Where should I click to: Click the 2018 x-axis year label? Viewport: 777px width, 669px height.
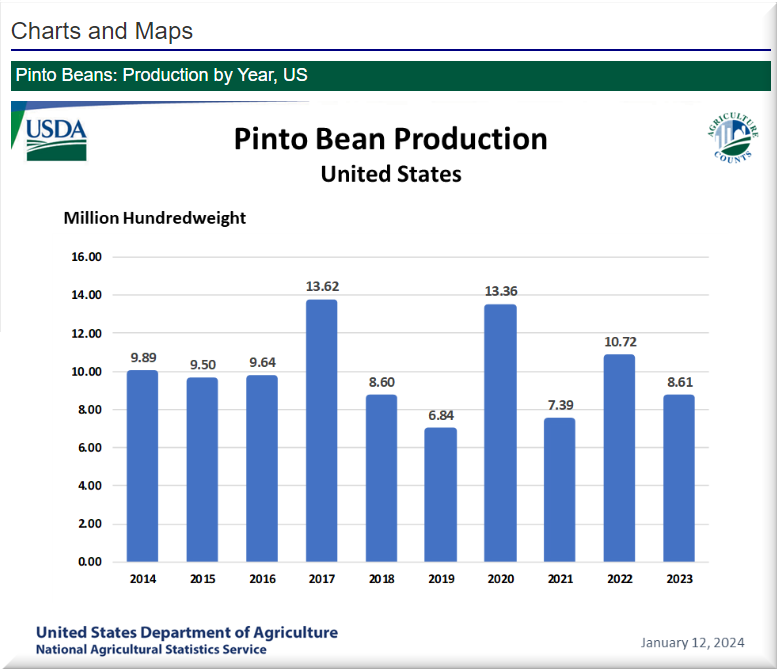[x=381, y=577]
